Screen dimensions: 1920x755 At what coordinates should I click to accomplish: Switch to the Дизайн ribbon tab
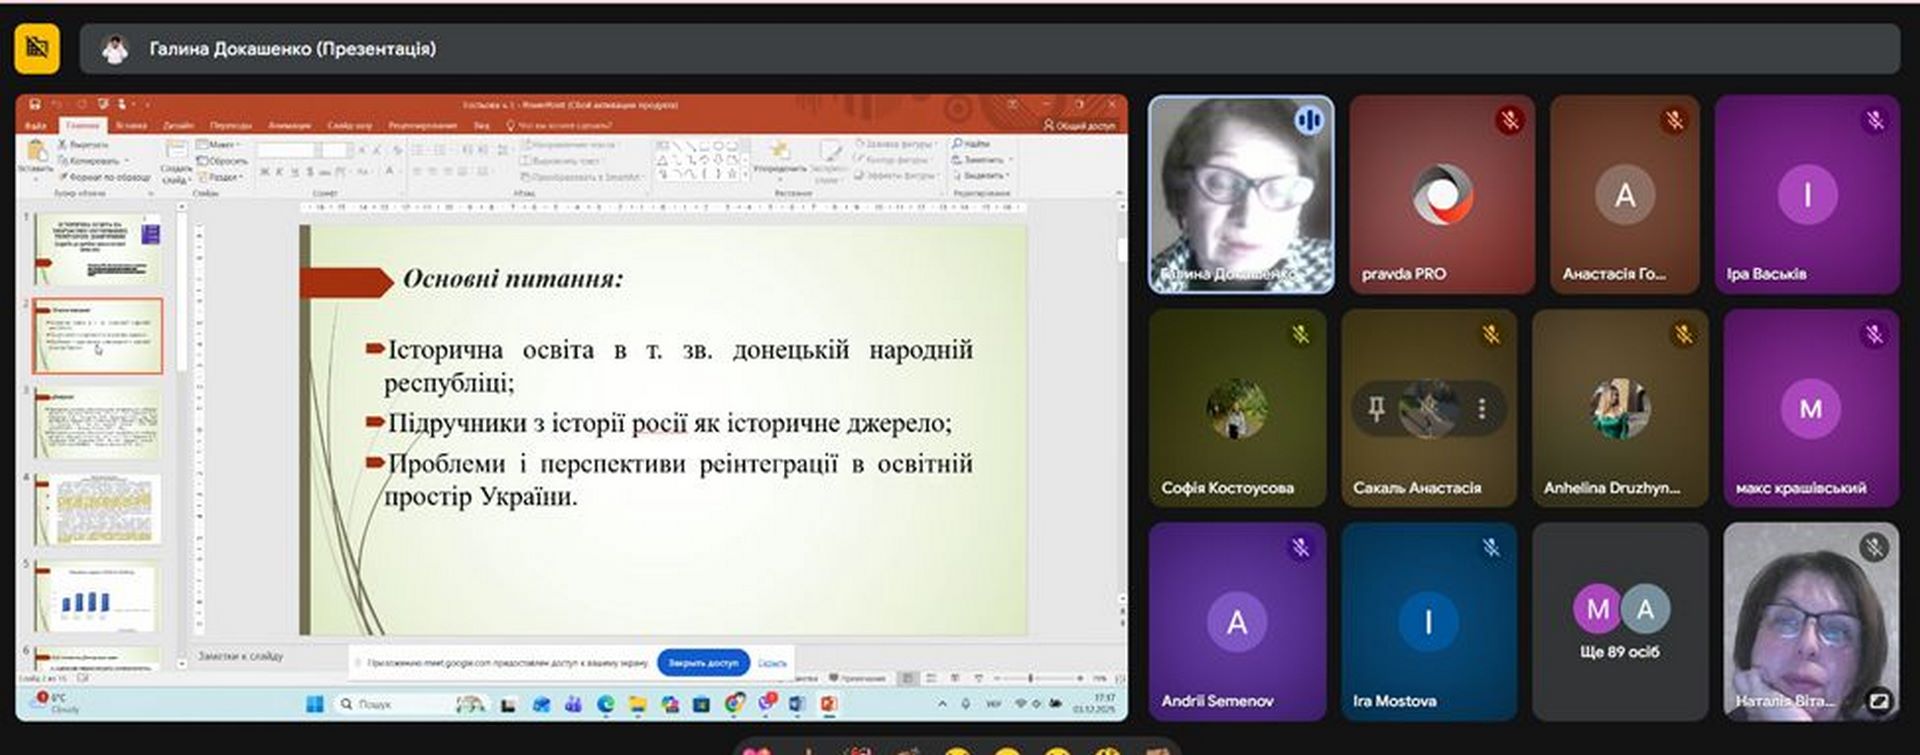point(178,126)
